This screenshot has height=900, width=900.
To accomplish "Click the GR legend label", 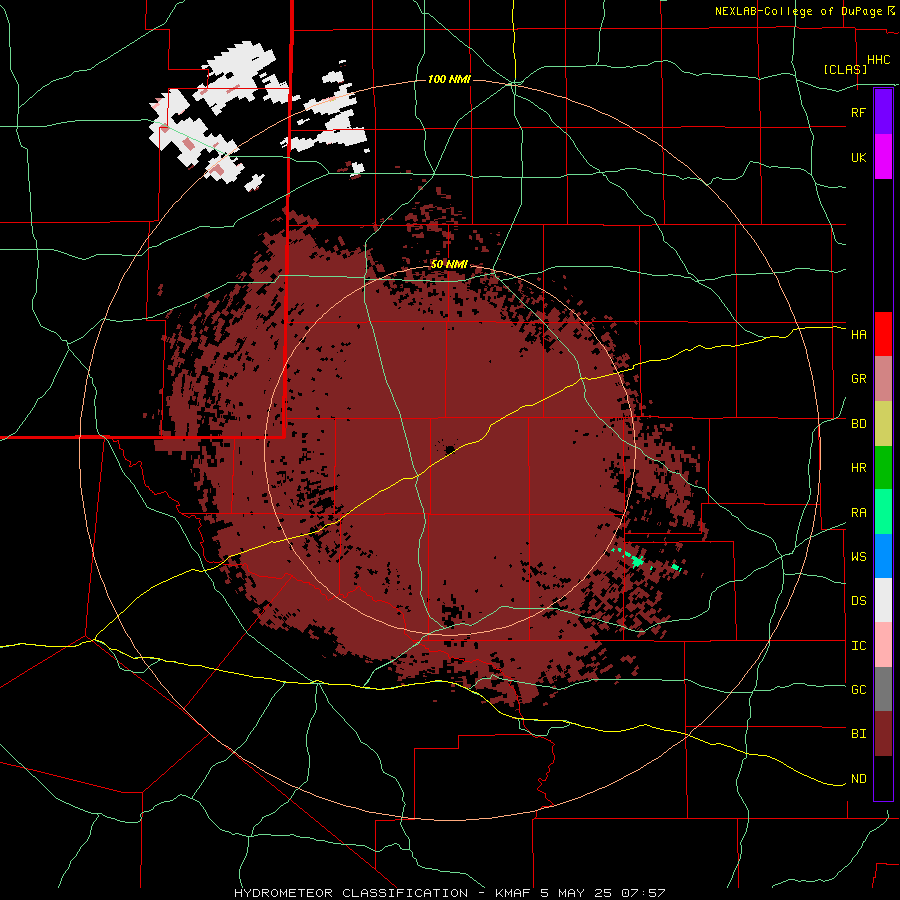I will point(858,379).
